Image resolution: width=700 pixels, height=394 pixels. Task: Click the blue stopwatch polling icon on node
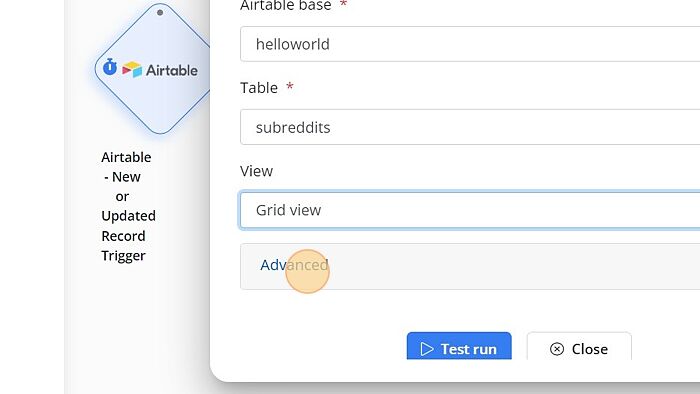click(x=110, y=67)
